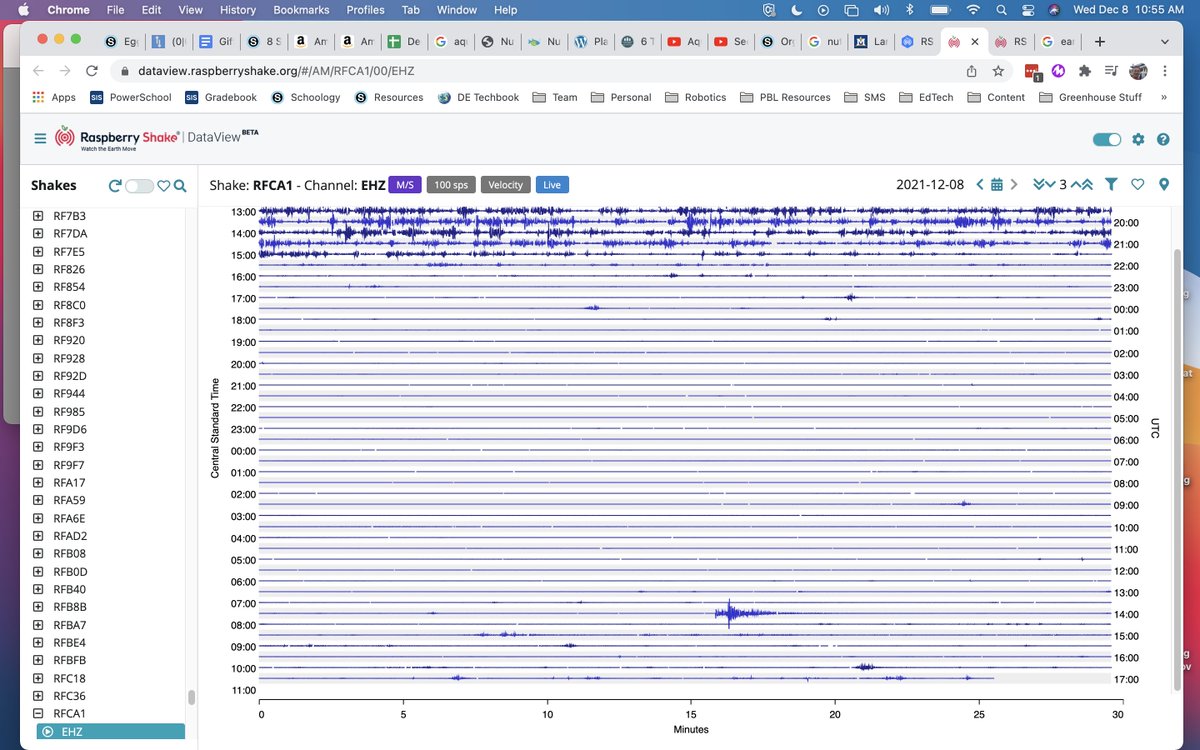Click the Live badge
This screenshot has height=750, width=1200.
coord(552,185)
